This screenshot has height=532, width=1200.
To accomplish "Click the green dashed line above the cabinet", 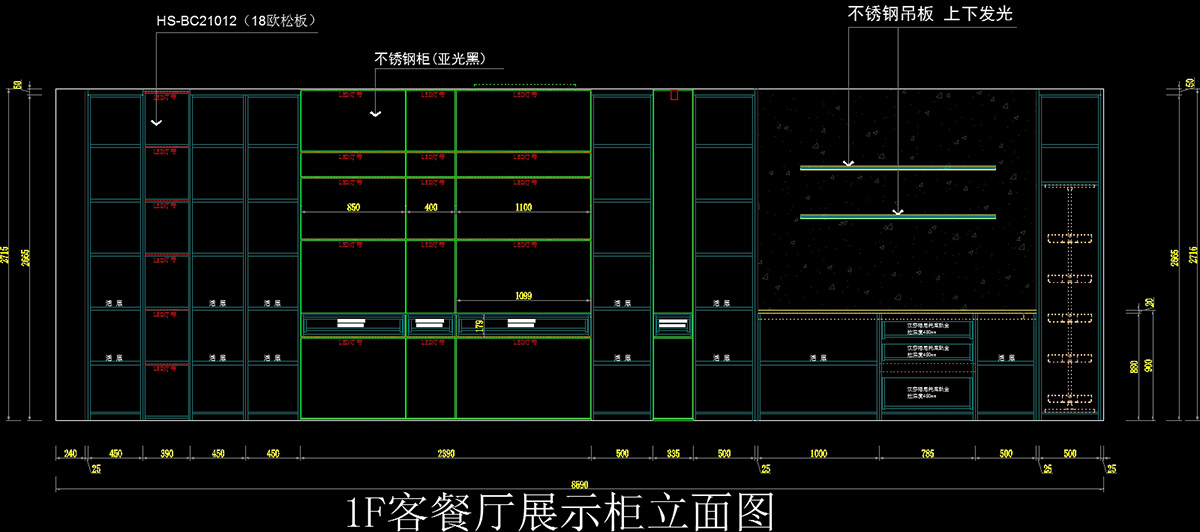I will click(525, 85).
